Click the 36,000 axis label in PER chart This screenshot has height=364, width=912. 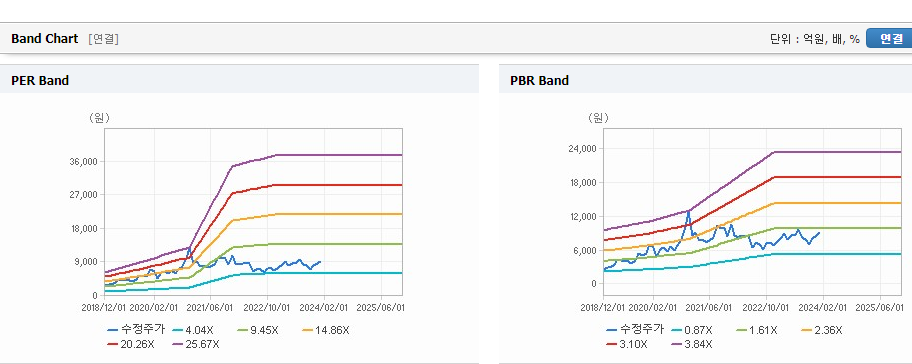84,162
